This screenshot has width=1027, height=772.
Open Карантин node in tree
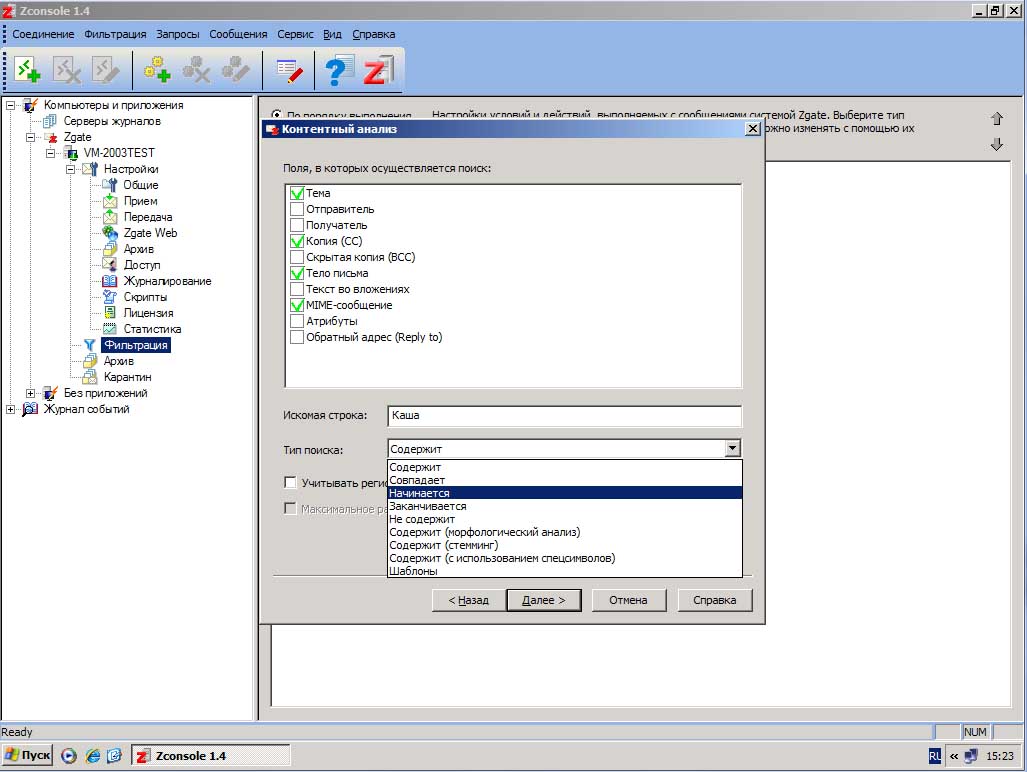127,377
